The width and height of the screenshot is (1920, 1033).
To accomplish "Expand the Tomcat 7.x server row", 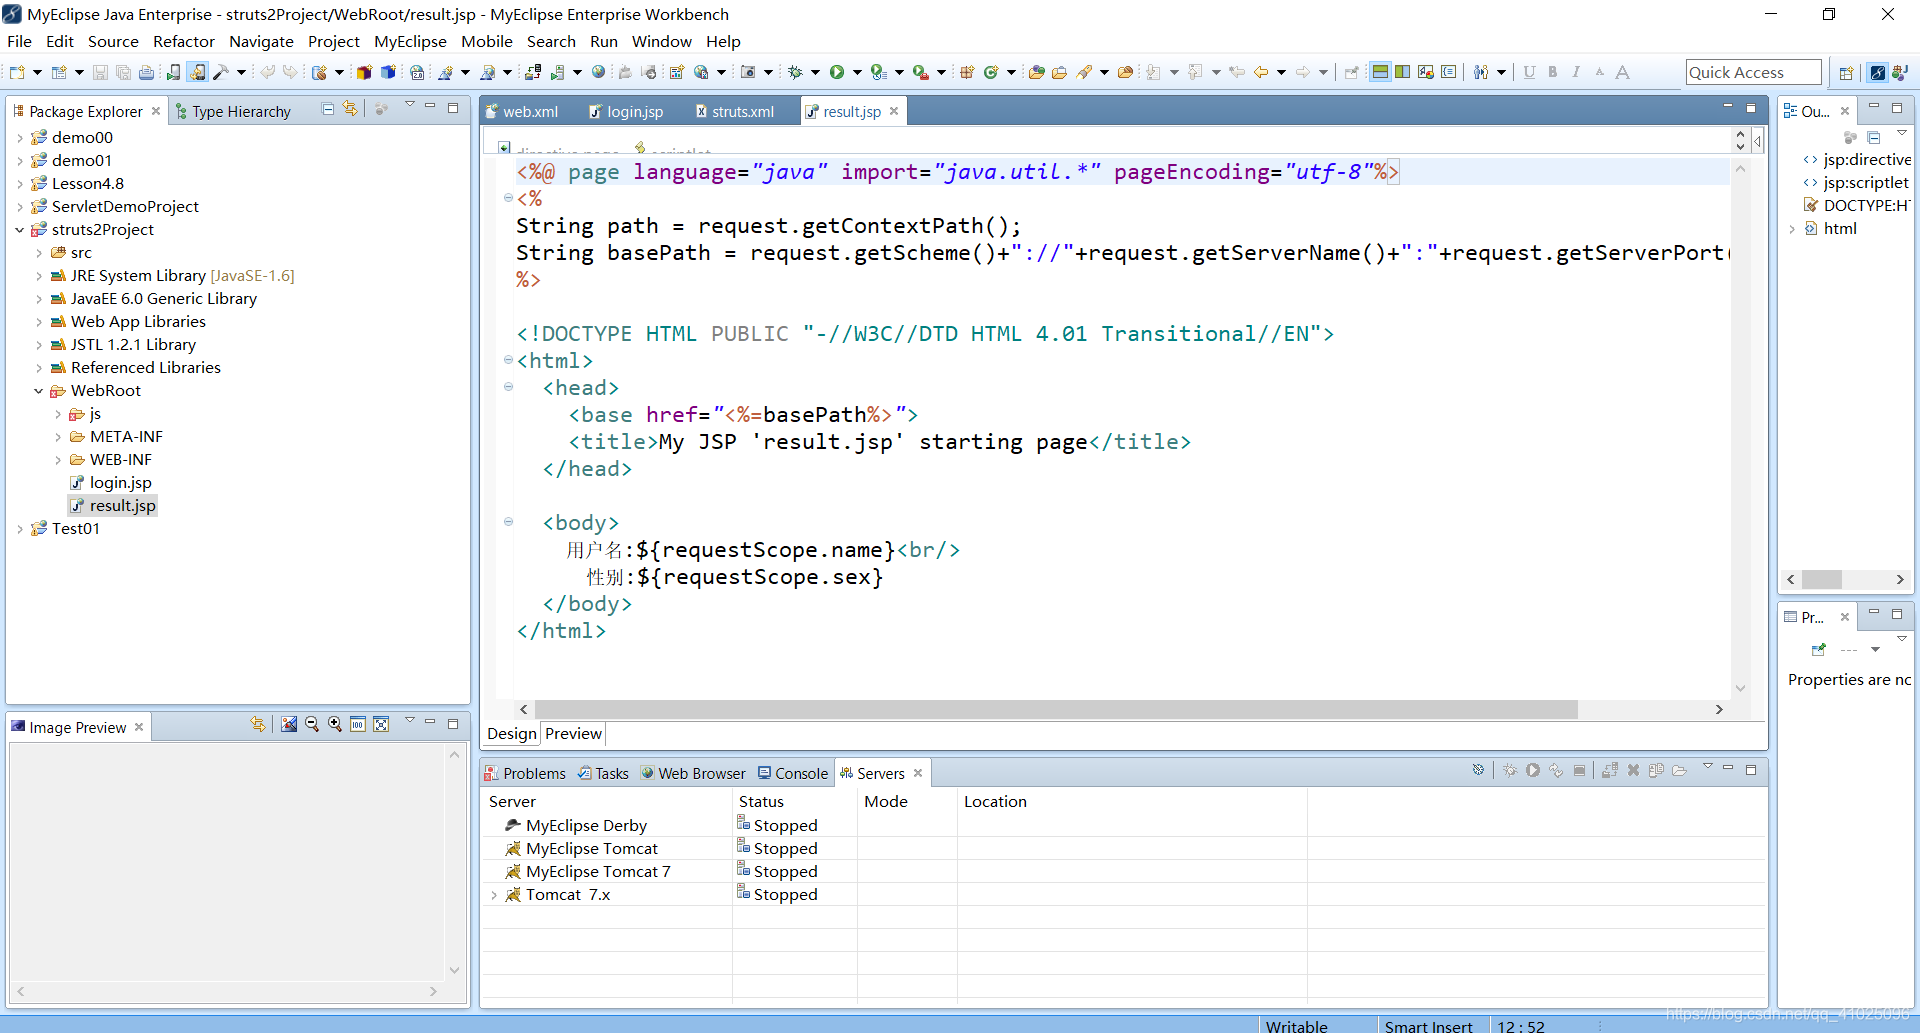I will [x=493, y=895].
